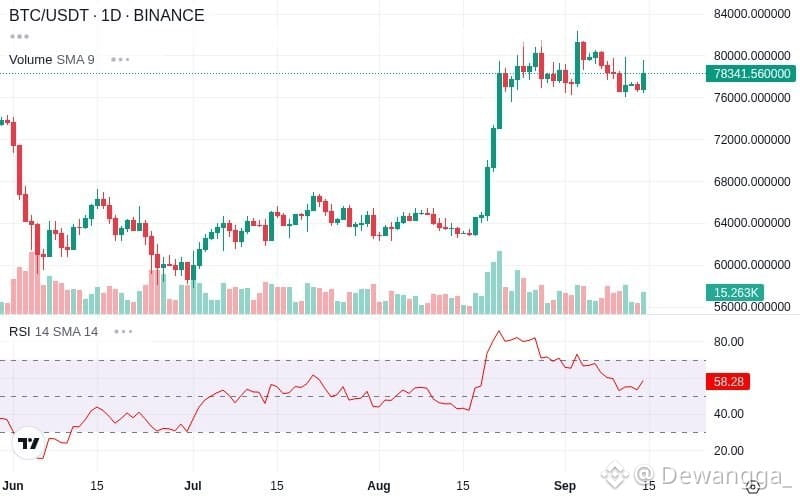Click the 64000.000000 price axis label
The width and height of the screenshot is (800, 500).
(x=752, y=223)
